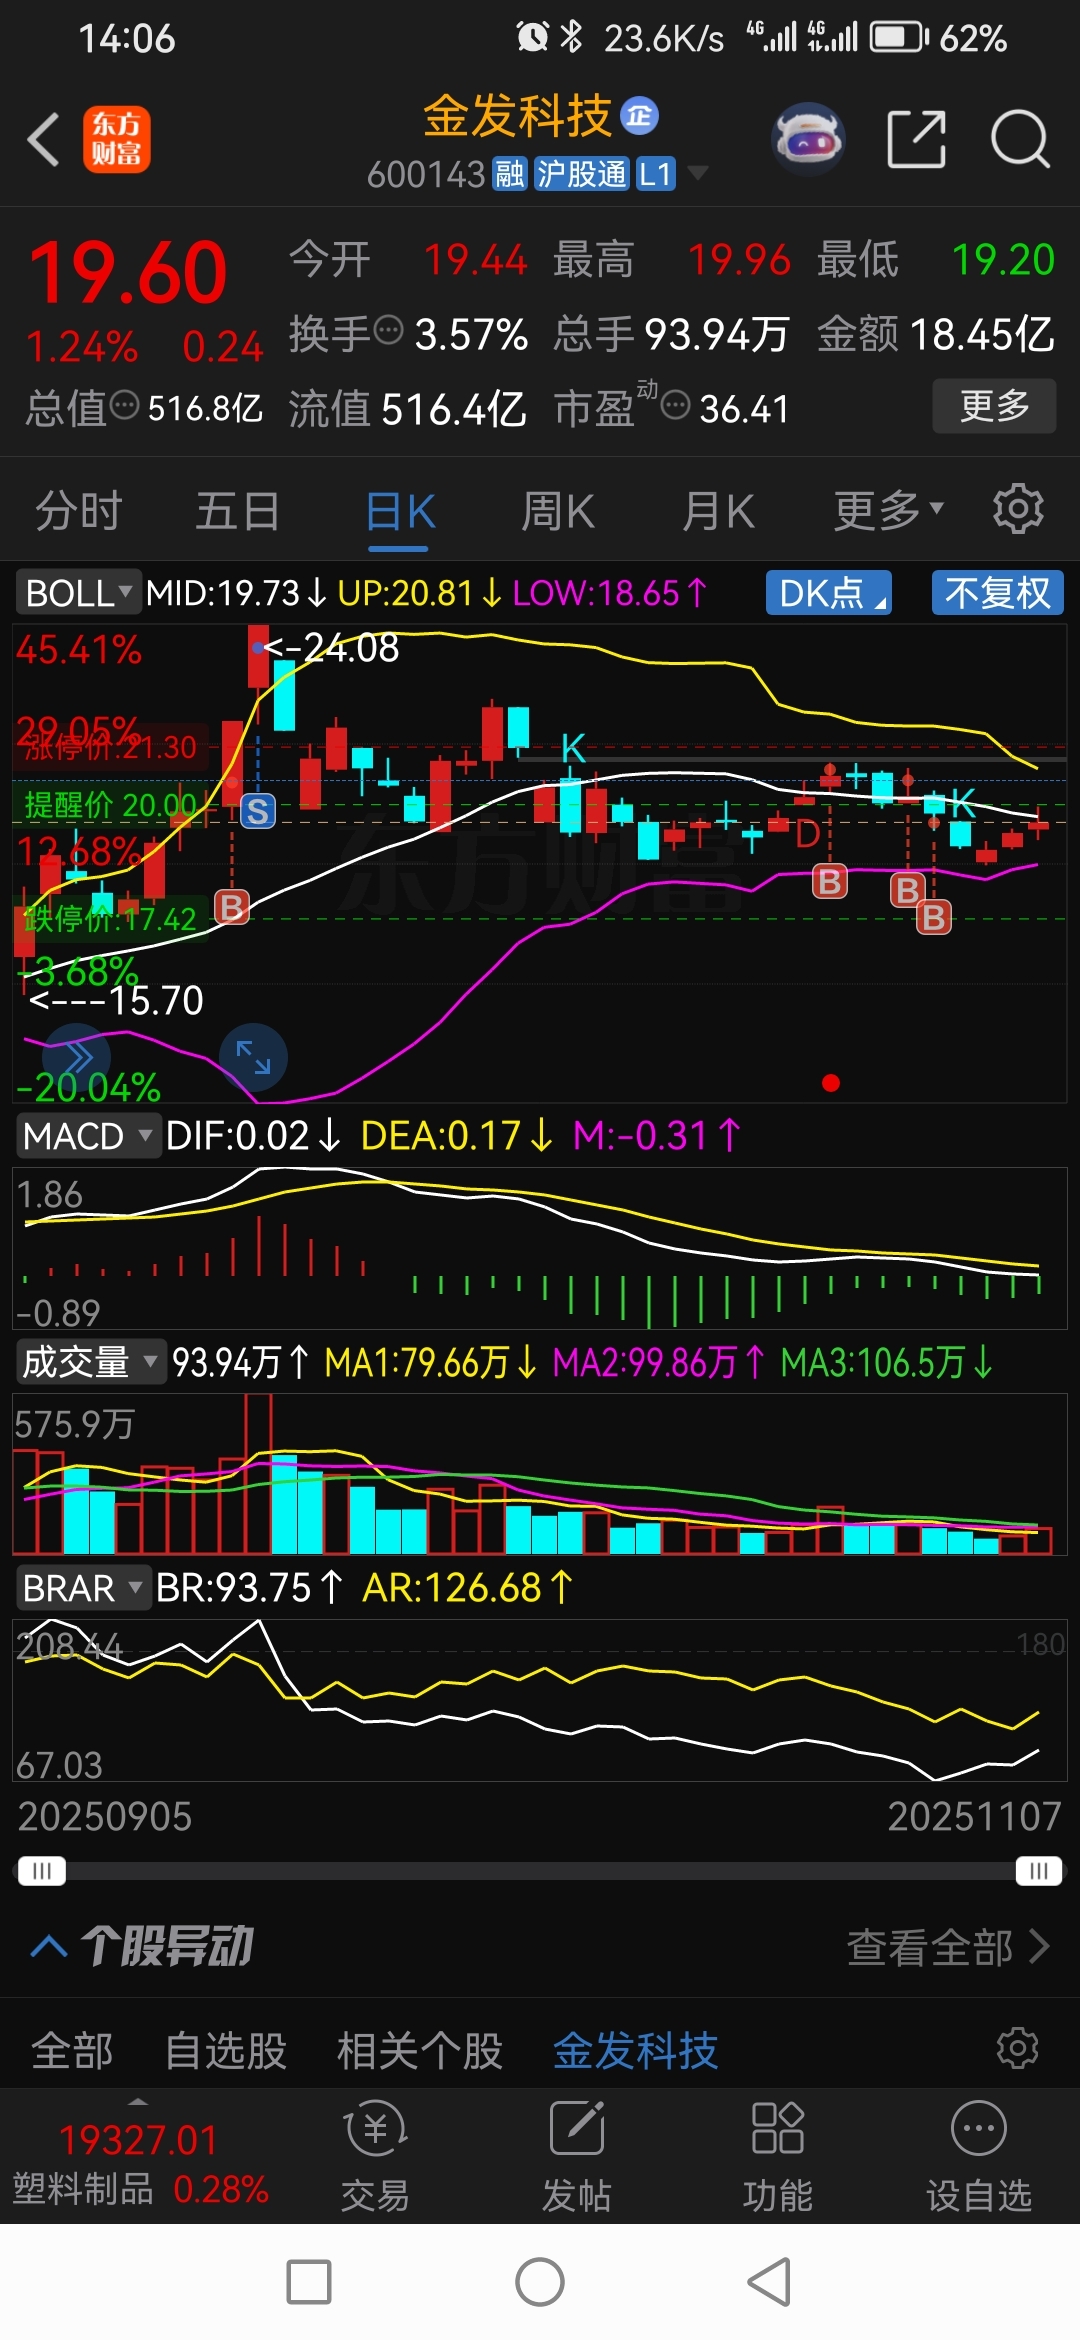The image size is (1080, 2340).
Task: Tap the red dot event marker
Action: click(x=830, y=1083)
